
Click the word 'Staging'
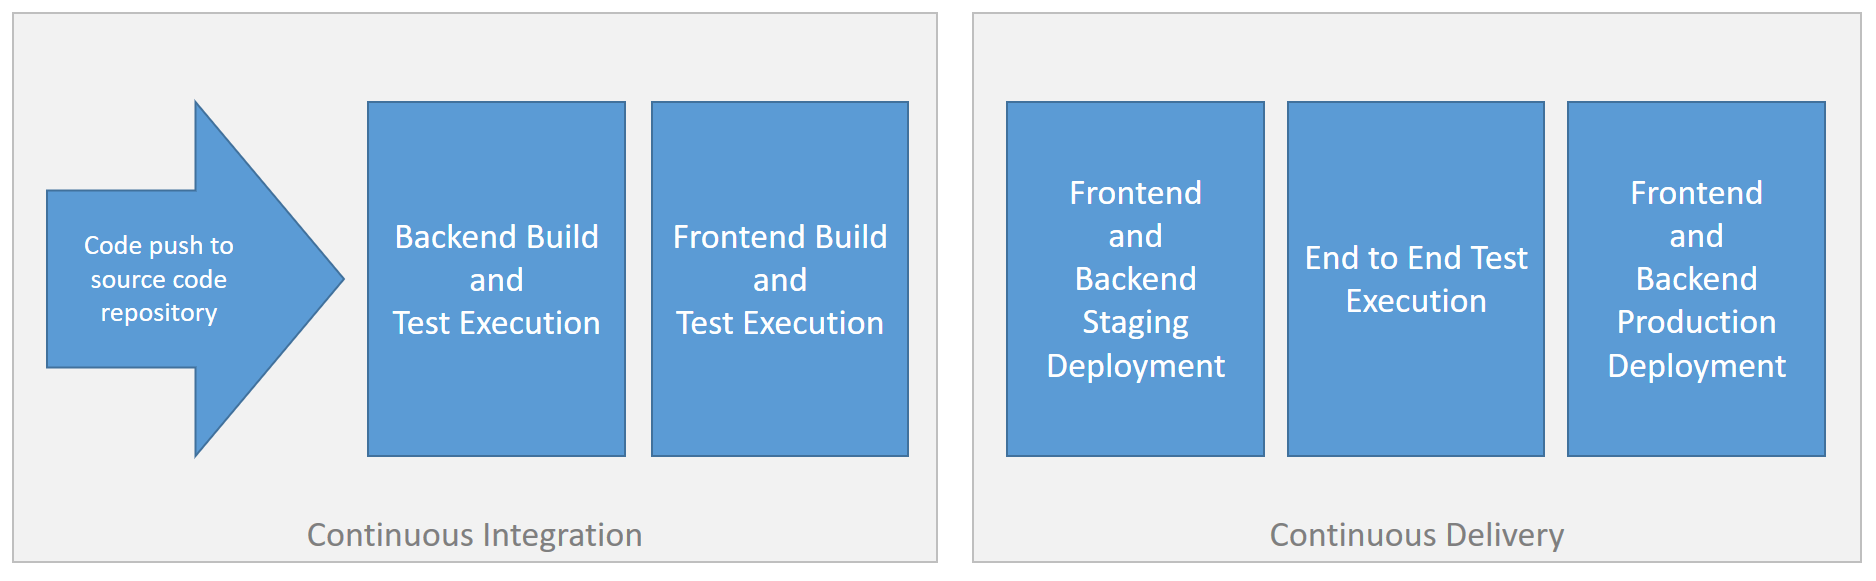click(x=1135, y=322)
